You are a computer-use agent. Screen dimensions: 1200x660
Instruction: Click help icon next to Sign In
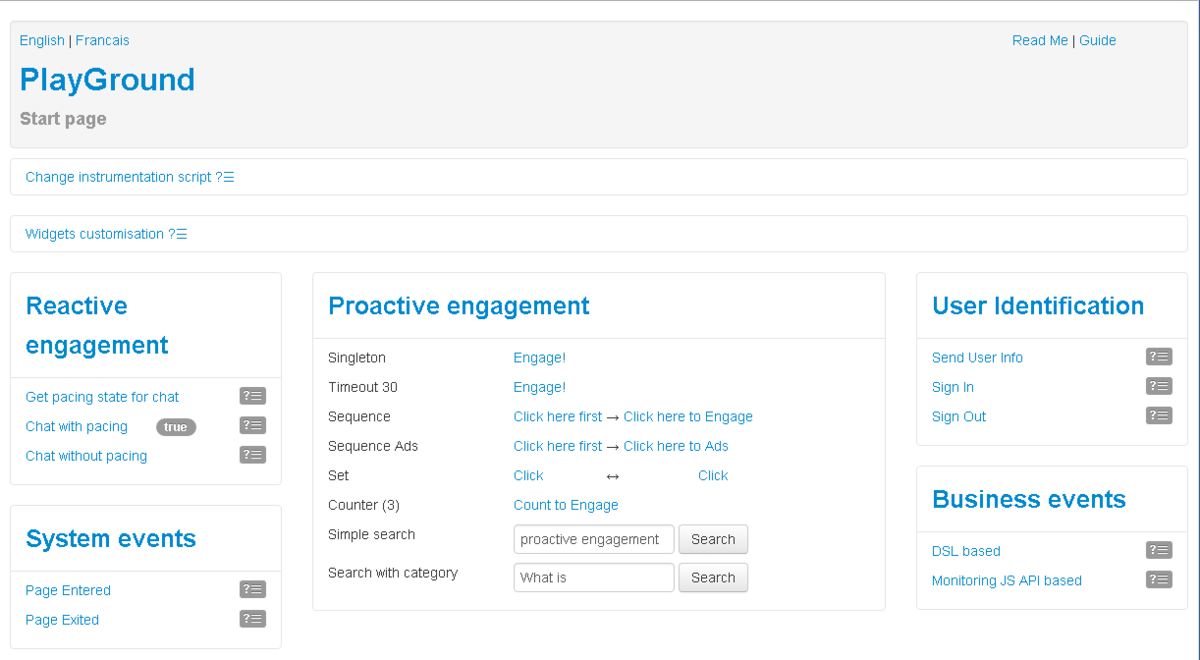coord(1159,386)
